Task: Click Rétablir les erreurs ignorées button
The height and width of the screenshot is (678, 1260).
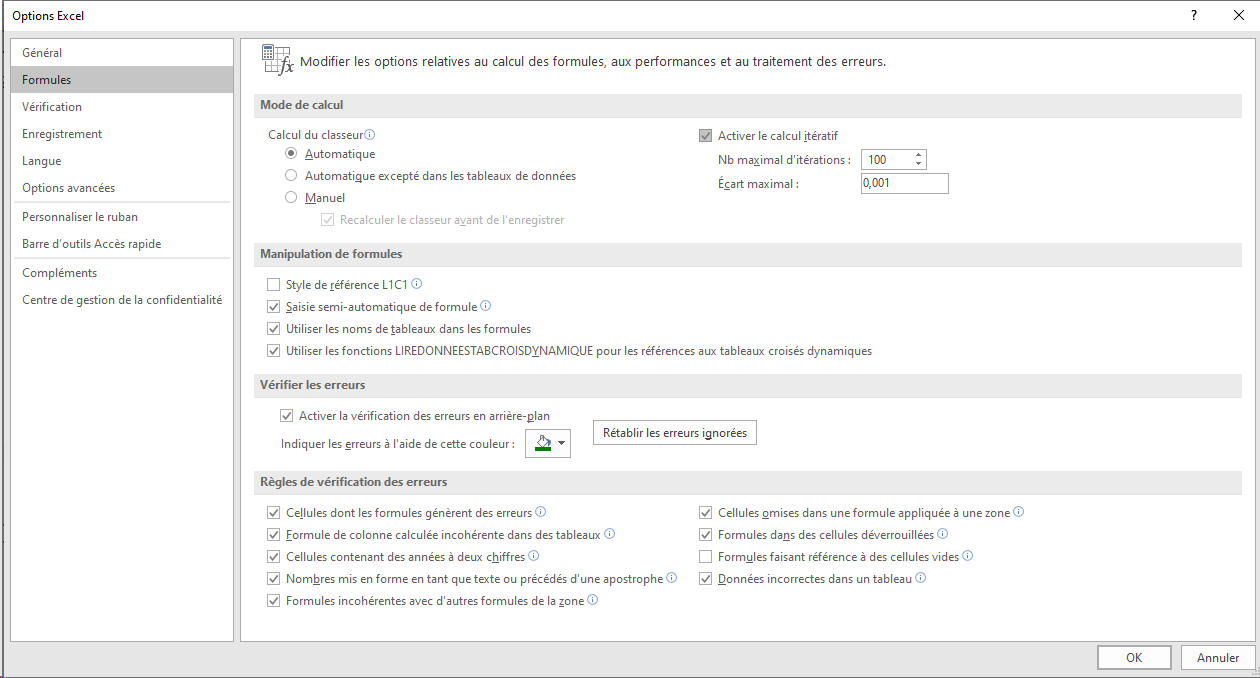Action: coord(675,433)
